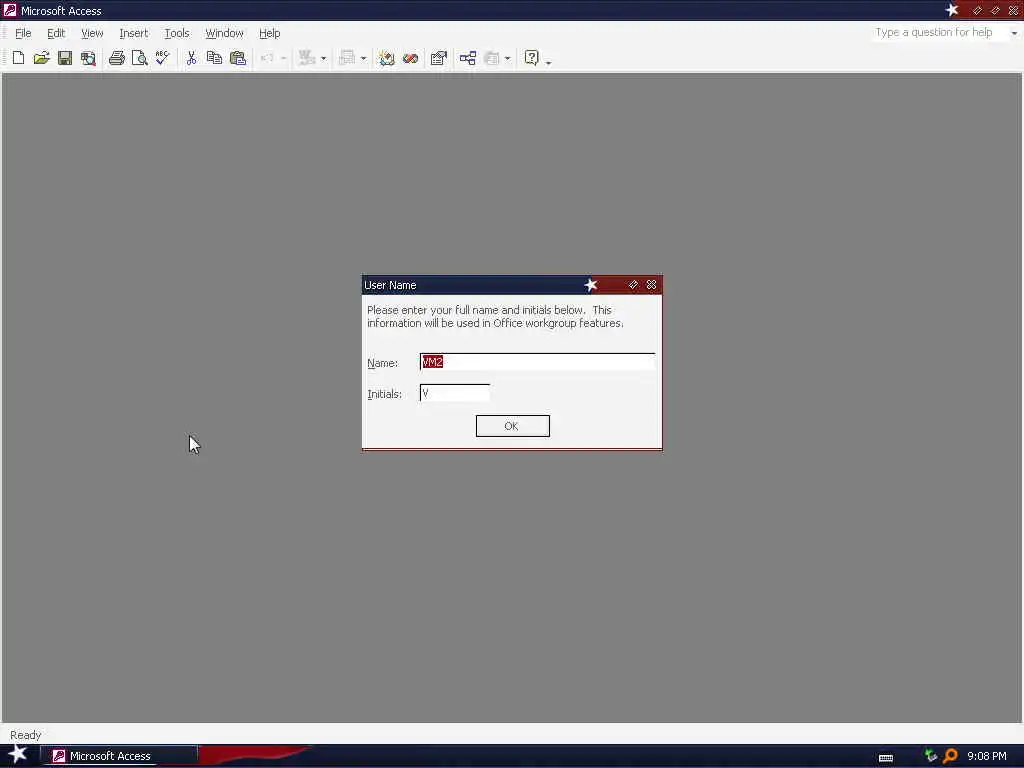
Task: Click the 'Please enter your full name' message
Action: [496, 317]
